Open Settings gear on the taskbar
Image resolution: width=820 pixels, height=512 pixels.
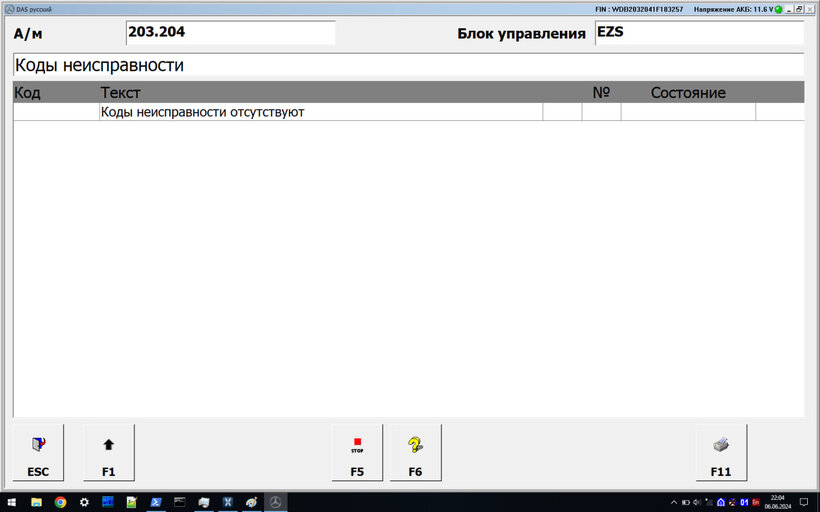click(x=84, y=503)
